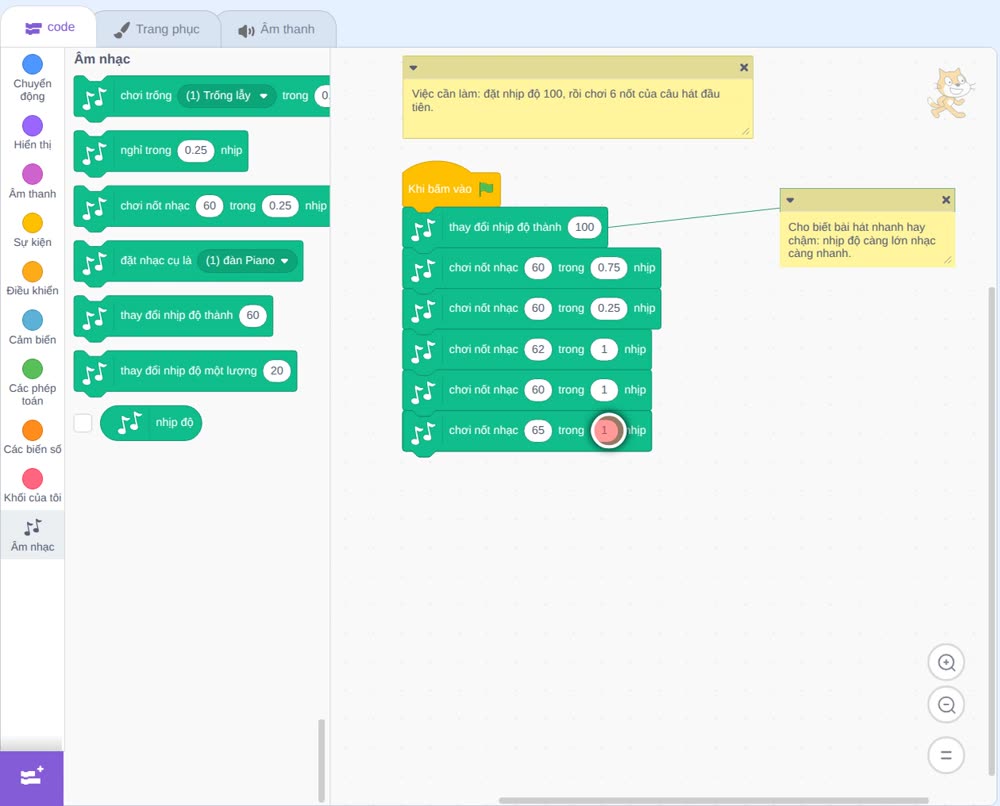Close the Việc cần làm comment
Image resolution: width=1000 pixels, height=806 pixels.
click(744, 67)
